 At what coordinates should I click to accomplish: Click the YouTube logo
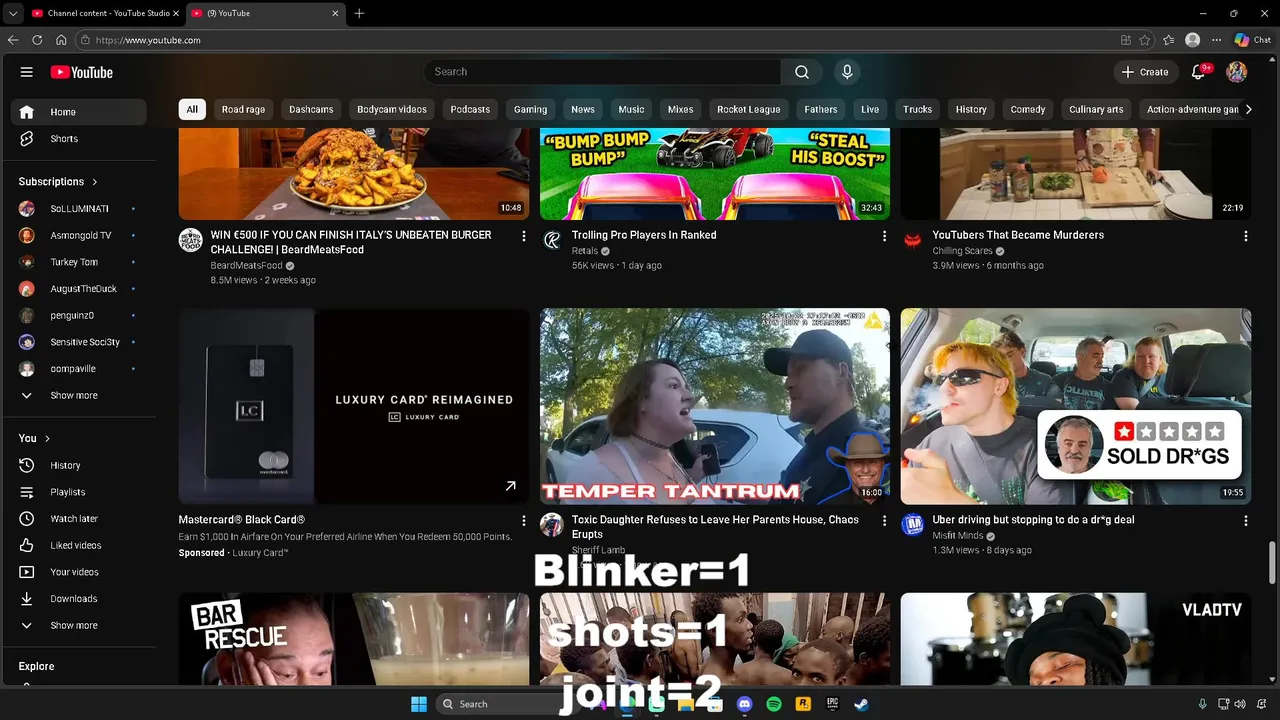(82, 72)
